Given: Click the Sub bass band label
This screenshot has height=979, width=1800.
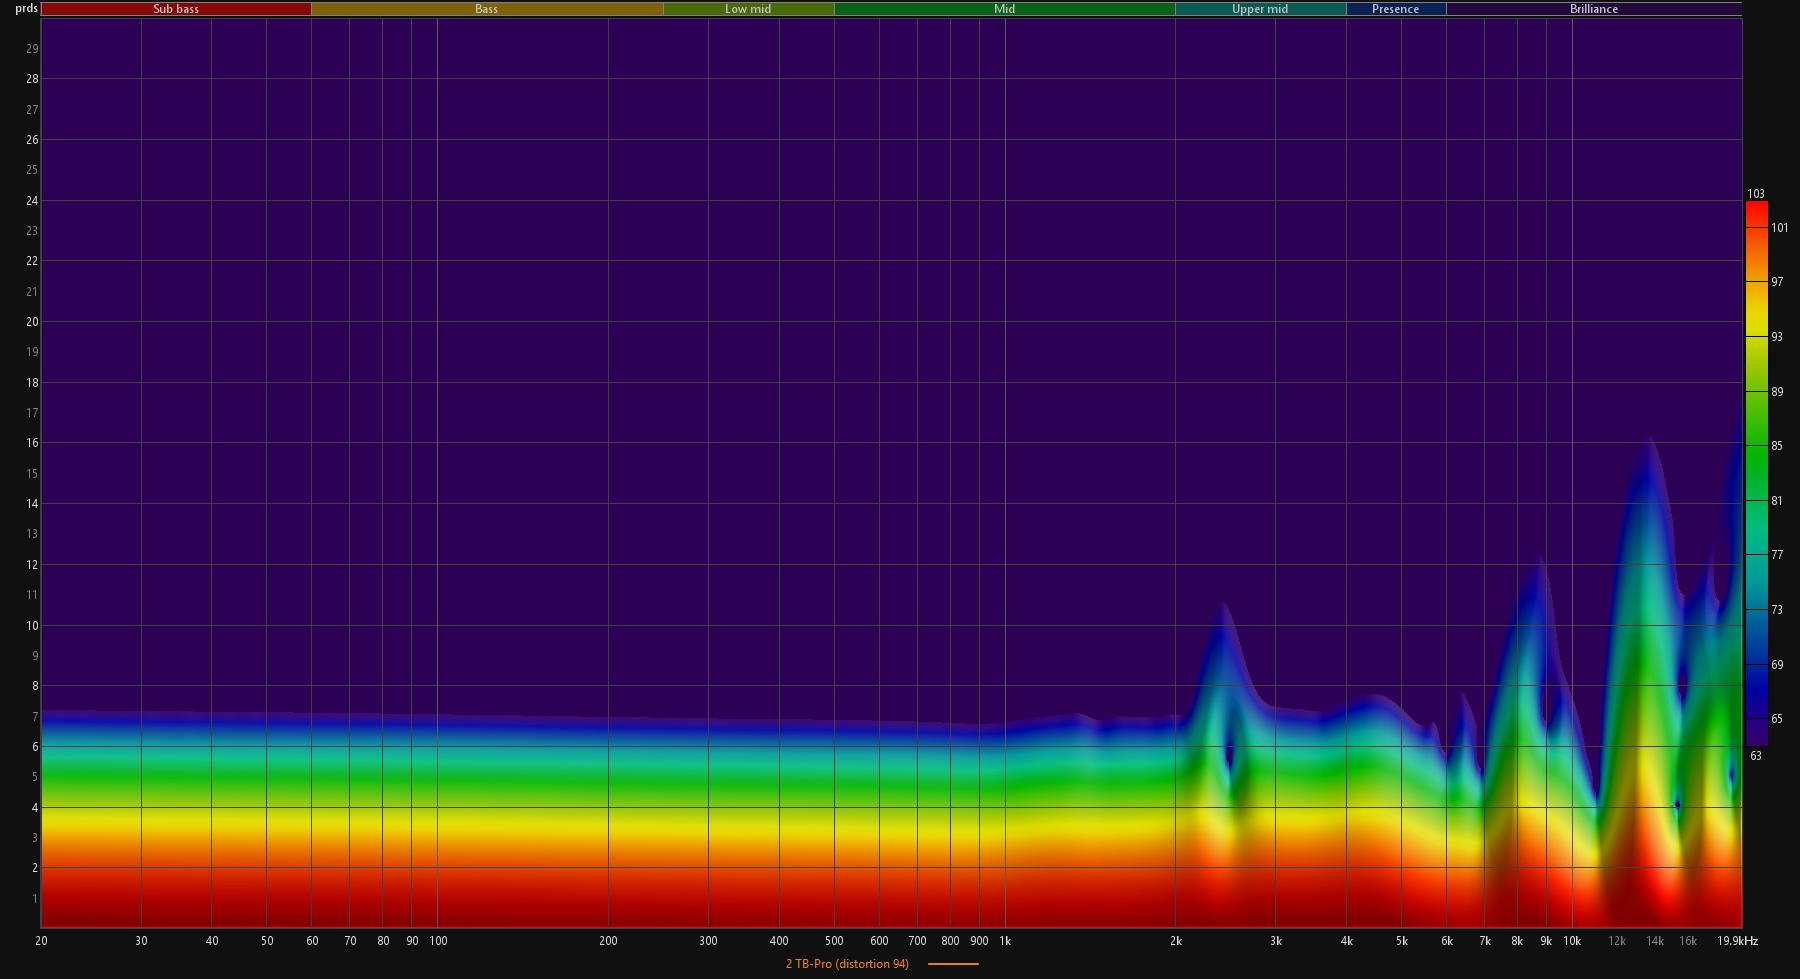Looking at the screenshot, I should click(176, 9).
